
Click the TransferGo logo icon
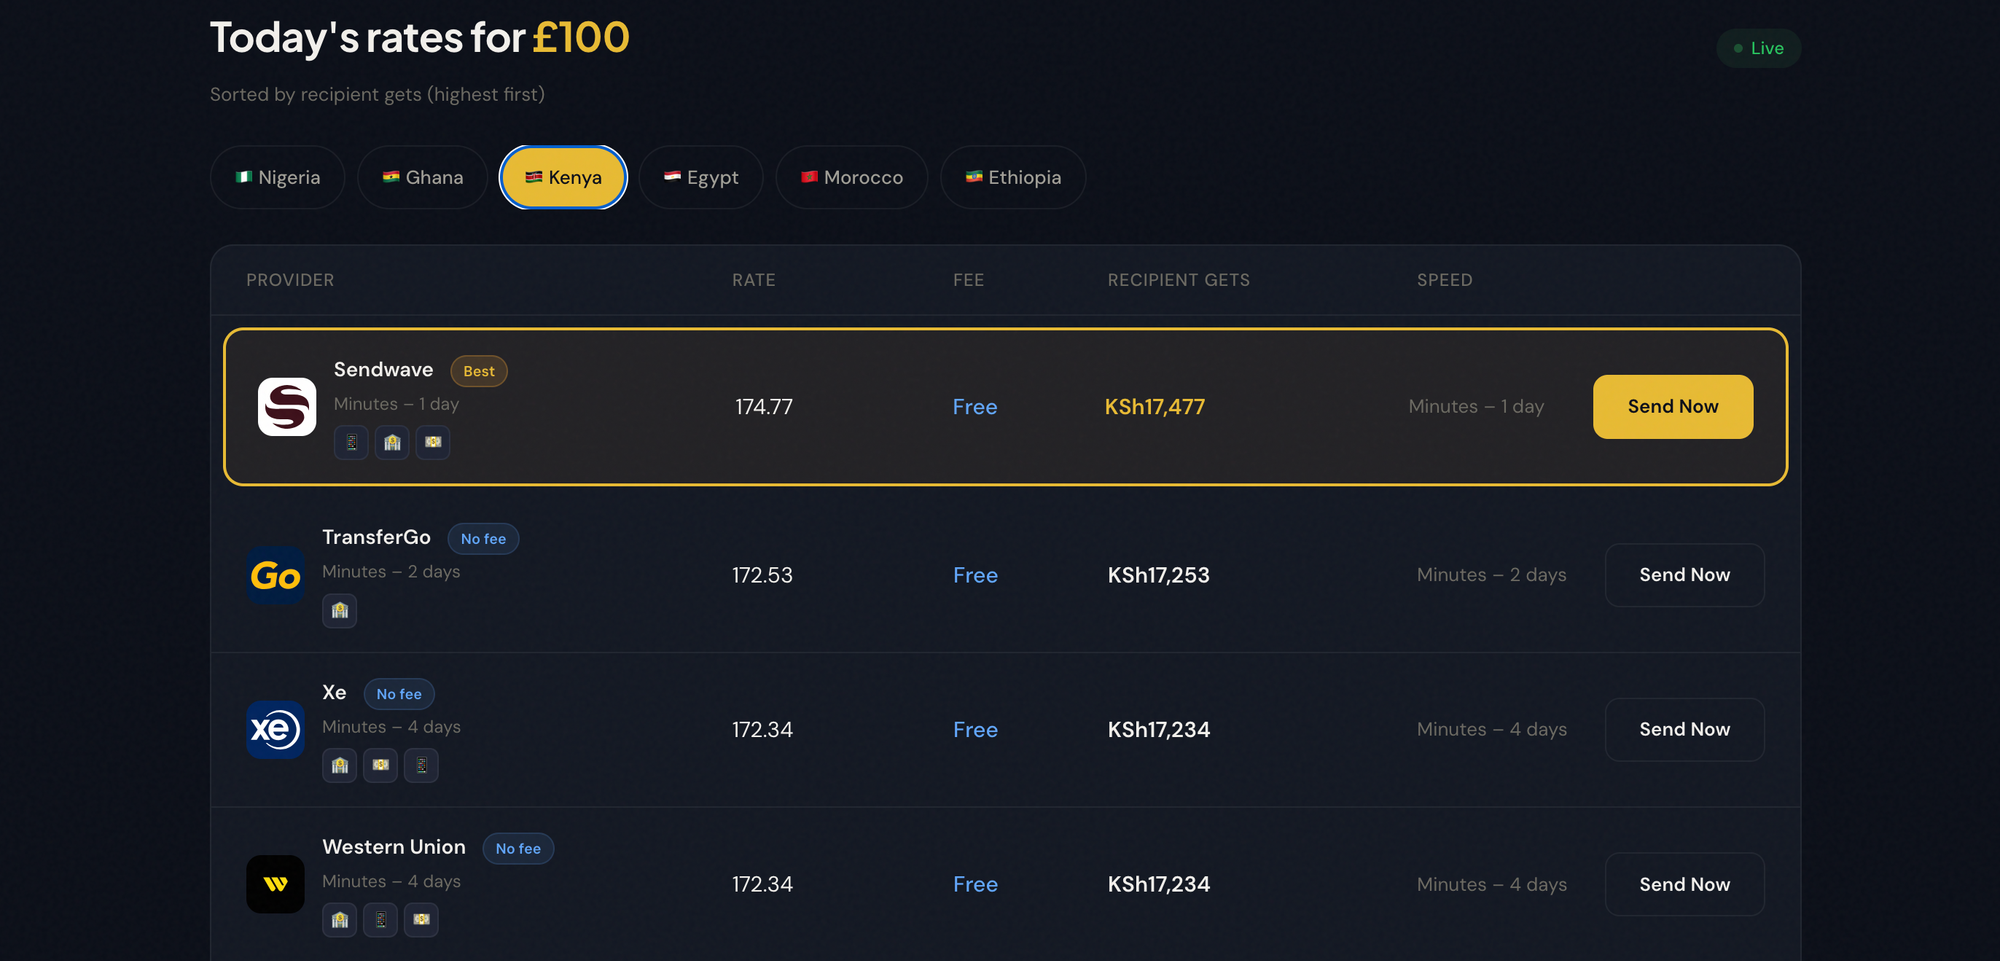click(275, 575)
